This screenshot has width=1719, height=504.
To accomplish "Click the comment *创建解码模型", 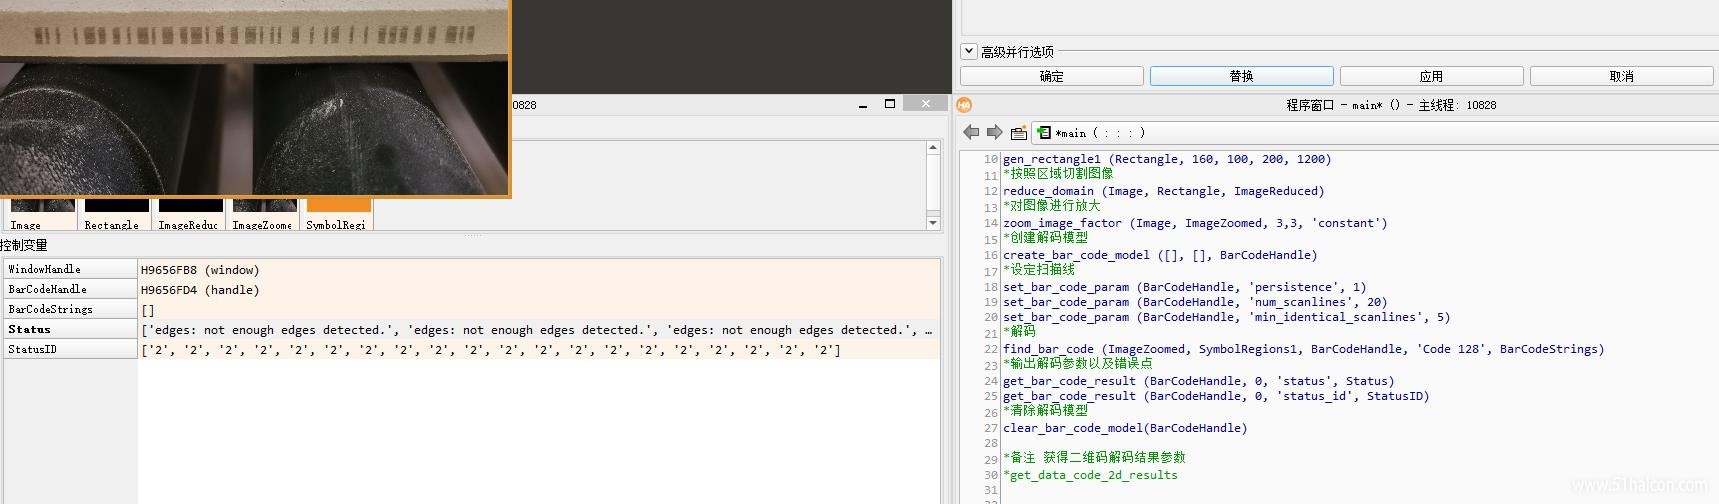I will pos(1045,238).
